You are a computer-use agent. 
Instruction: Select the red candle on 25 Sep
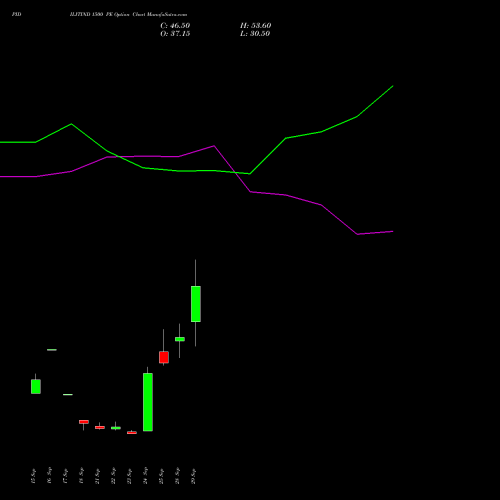point(164,357)
